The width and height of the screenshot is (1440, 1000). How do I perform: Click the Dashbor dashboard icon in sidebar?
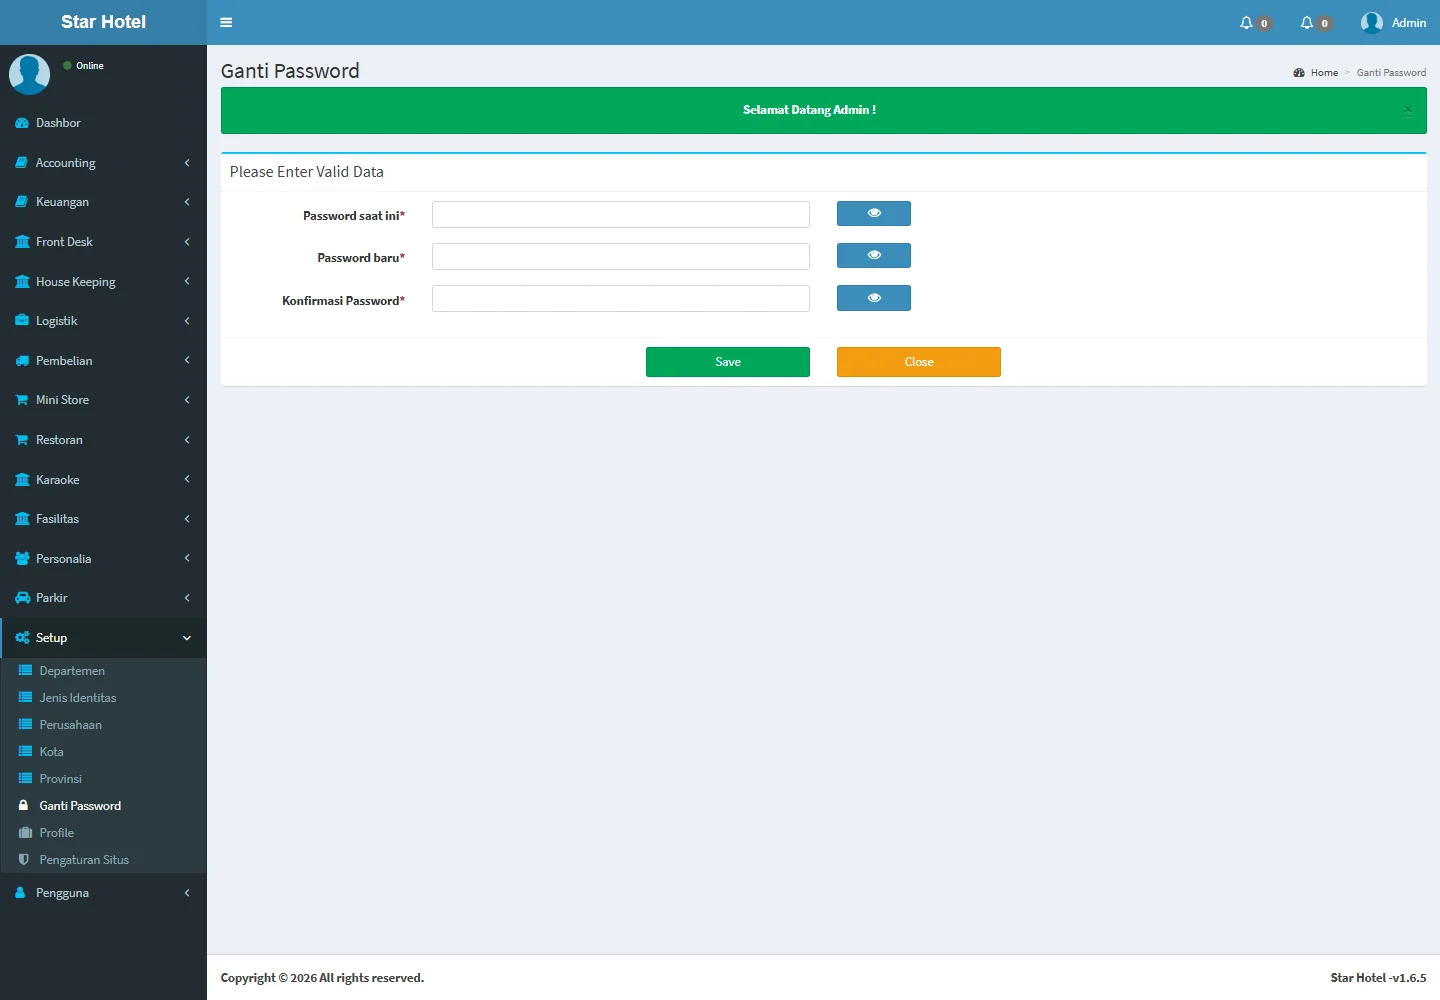click(x=22, y=123)
